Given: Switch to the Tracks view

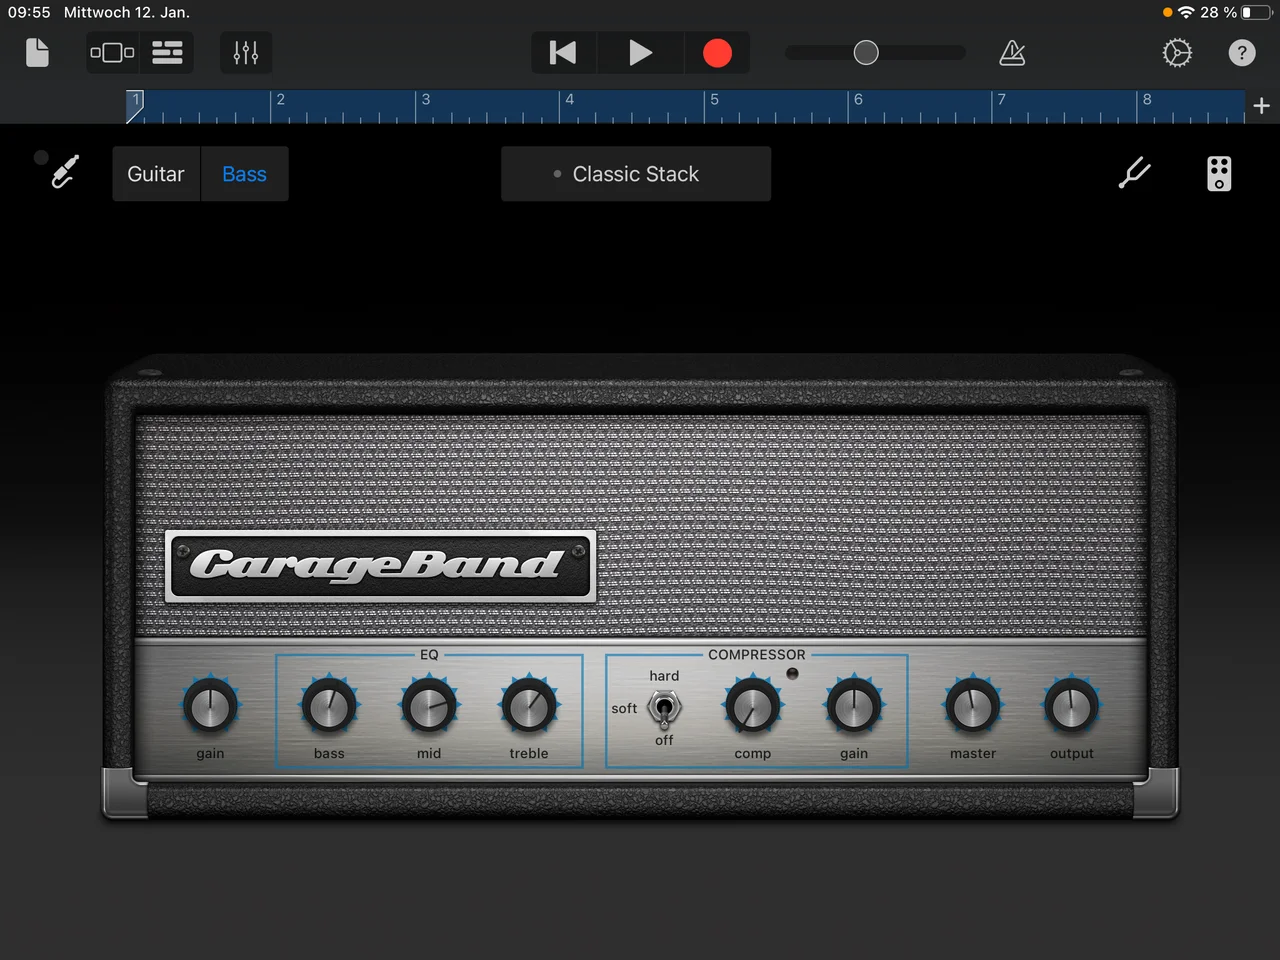Looking at the screenshot, I should click(x=167, y=53).
